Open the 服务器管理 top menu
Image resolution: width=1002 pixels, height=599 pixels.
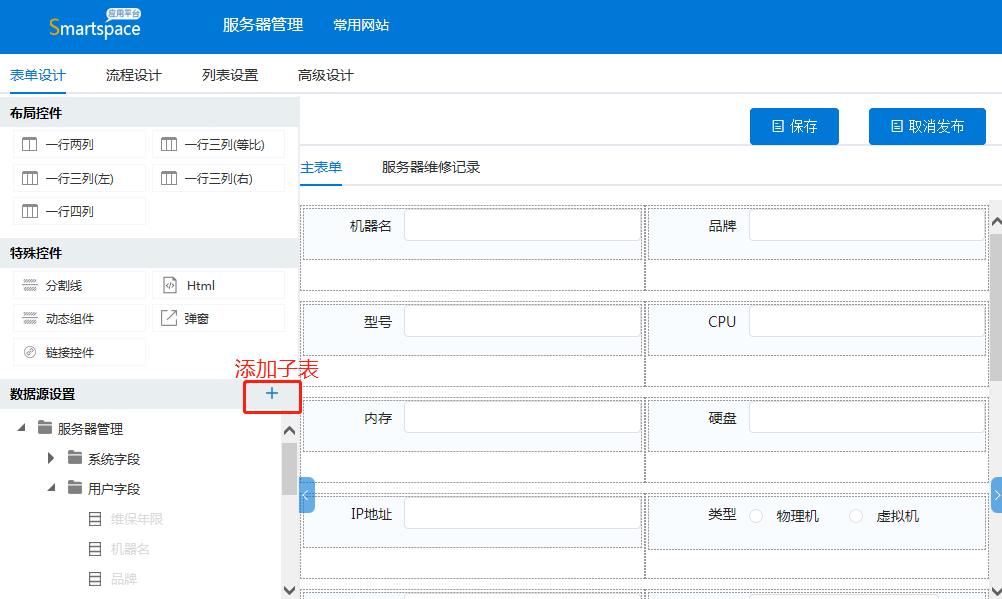(x=263, y=25)
